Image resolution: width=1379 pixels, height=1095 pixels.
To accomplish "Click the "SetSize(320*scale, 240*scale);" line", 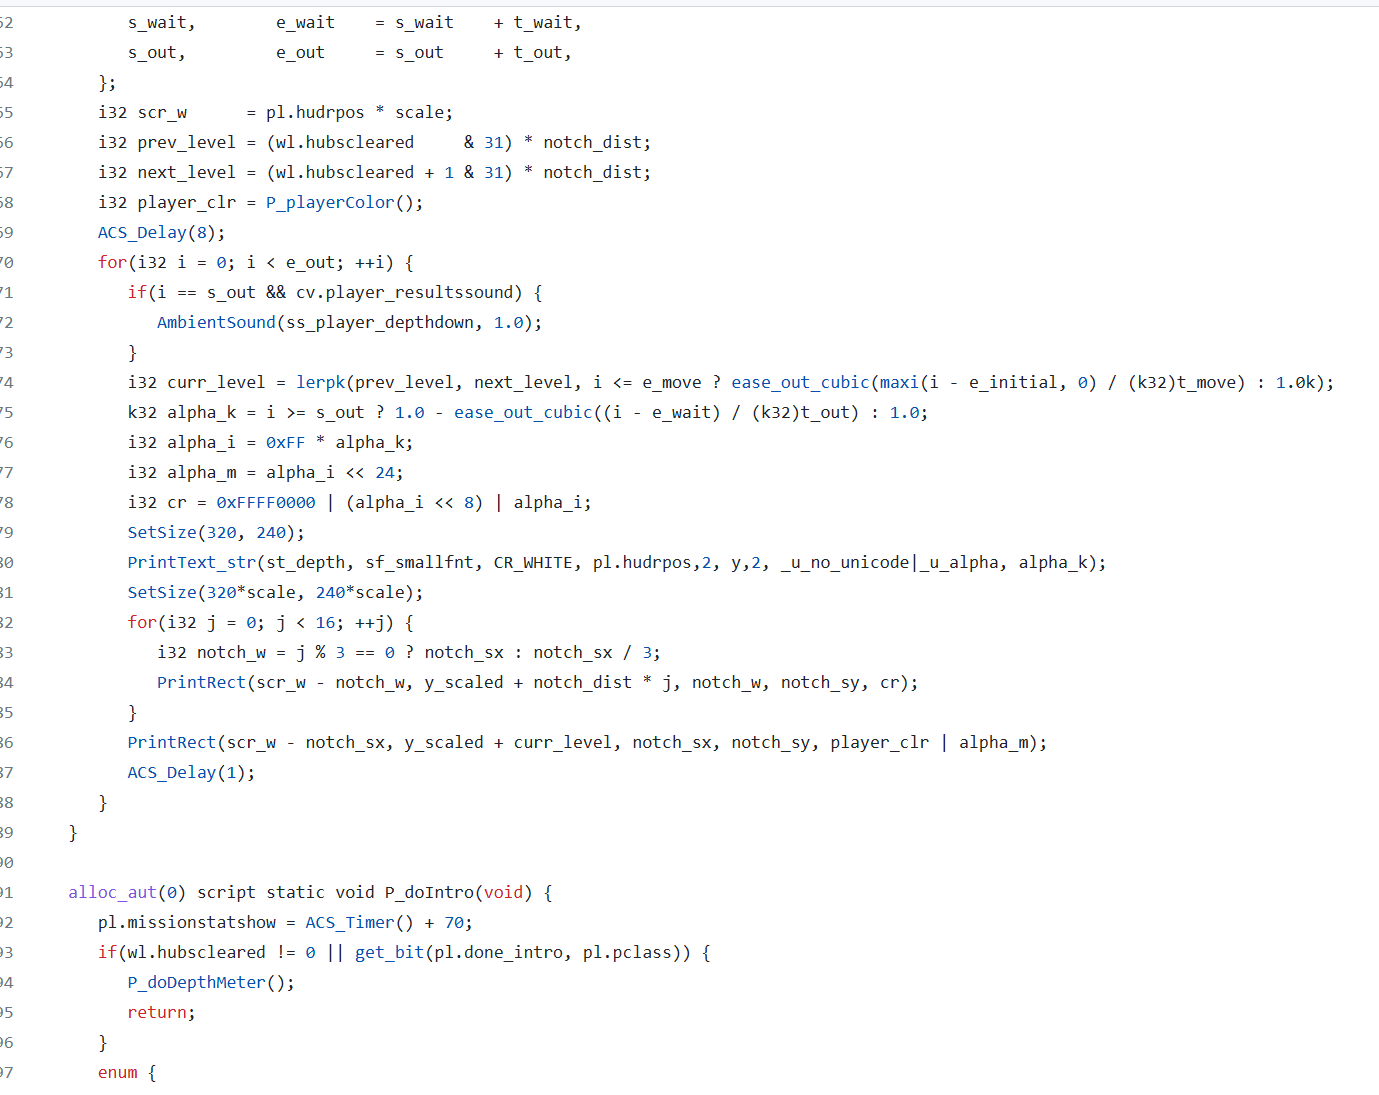I will [x=275, y=592].
